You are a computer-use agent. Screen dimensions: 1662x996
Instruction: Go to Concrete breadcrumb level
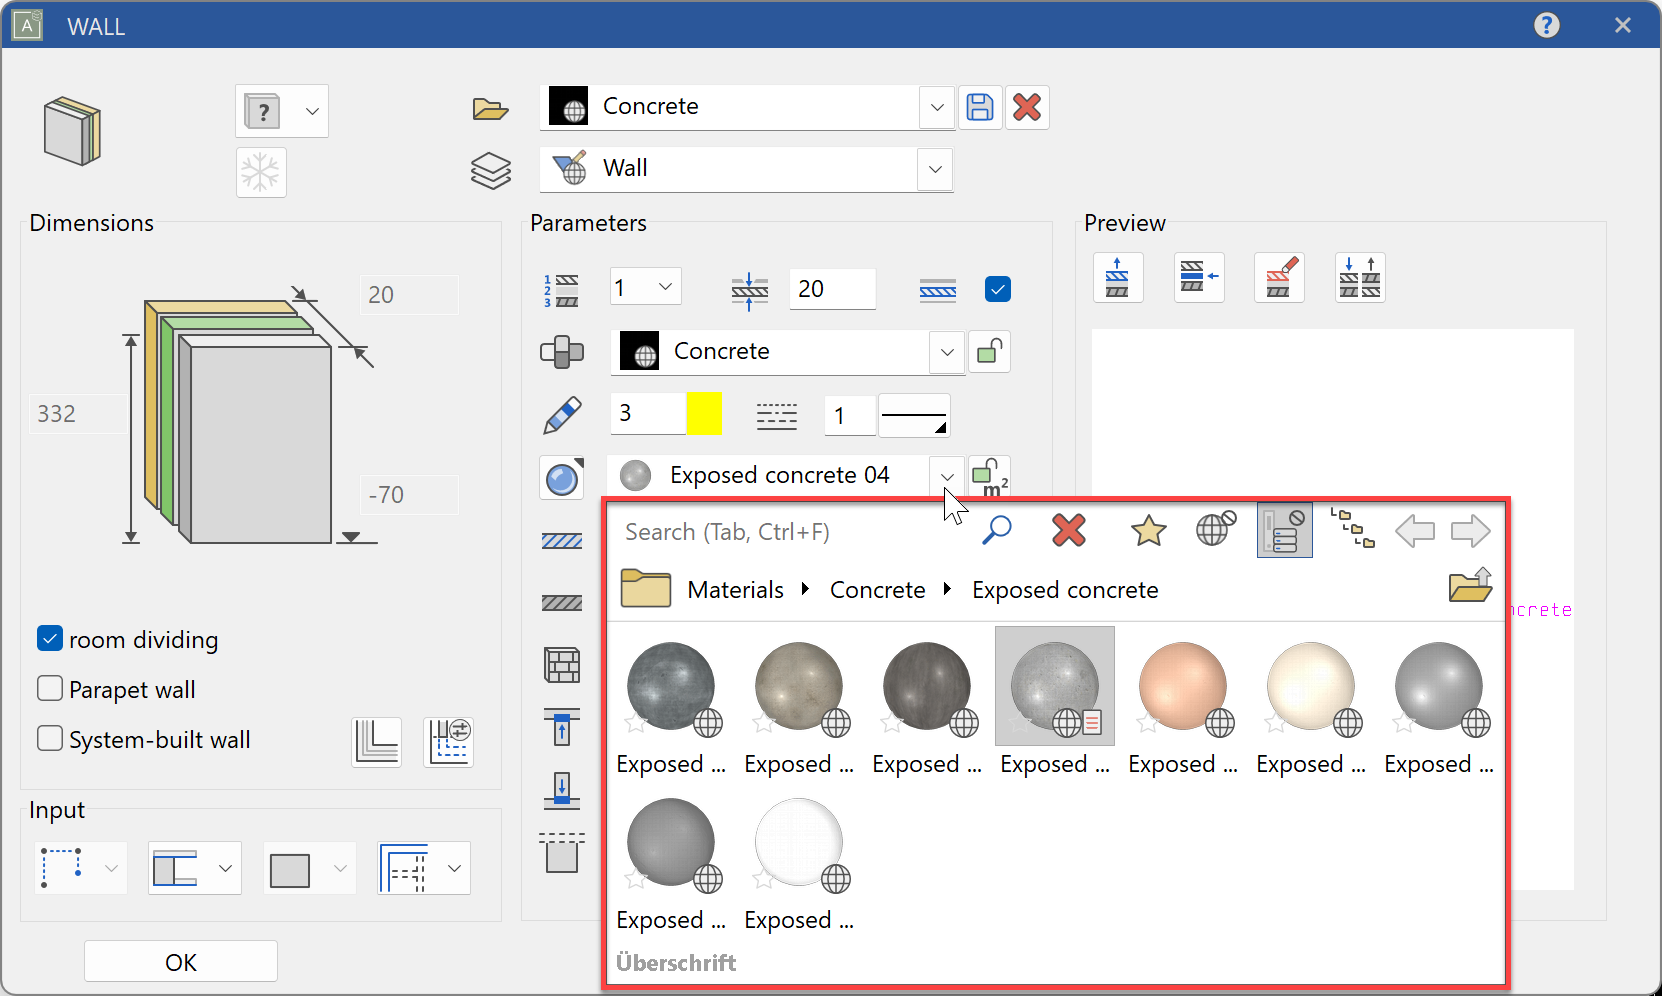coord(877,590)
